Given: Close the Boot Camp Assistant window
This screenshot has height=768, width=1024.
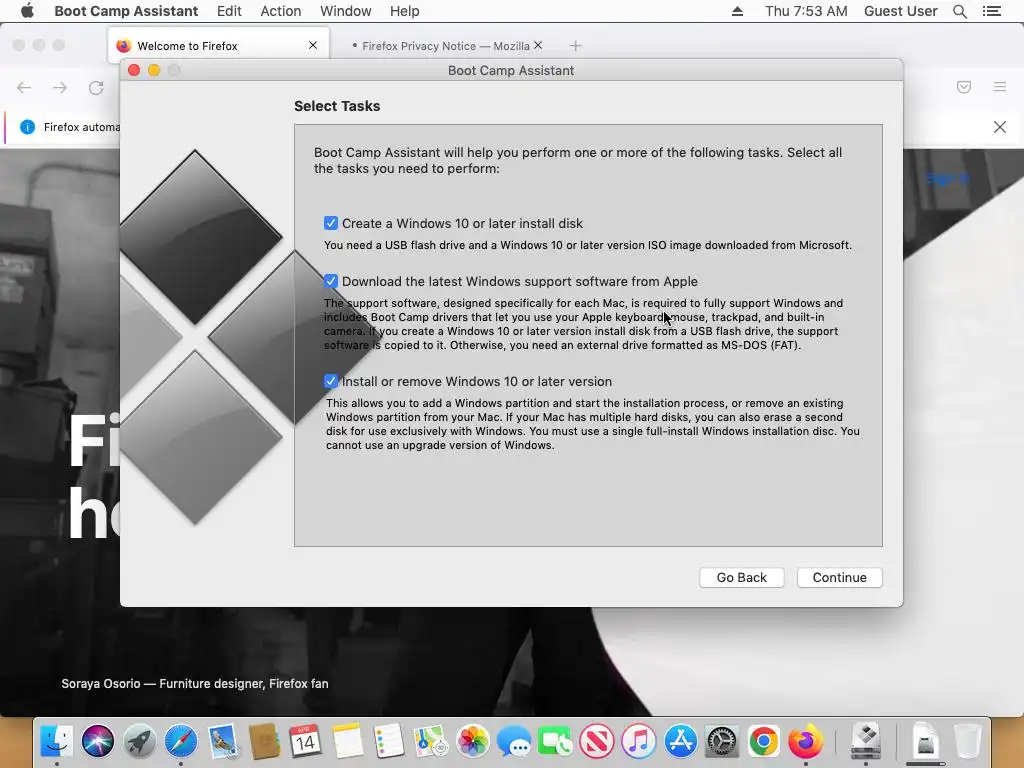Looking at the screenshot, I should (134, 70).
